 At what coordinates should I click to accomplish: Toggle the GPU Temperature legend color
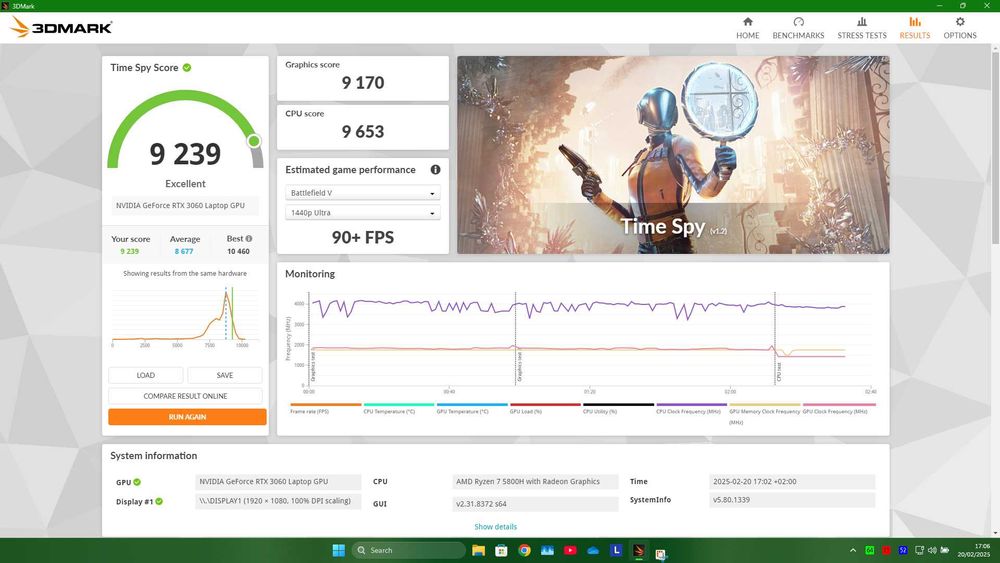[x=472, y=404]
